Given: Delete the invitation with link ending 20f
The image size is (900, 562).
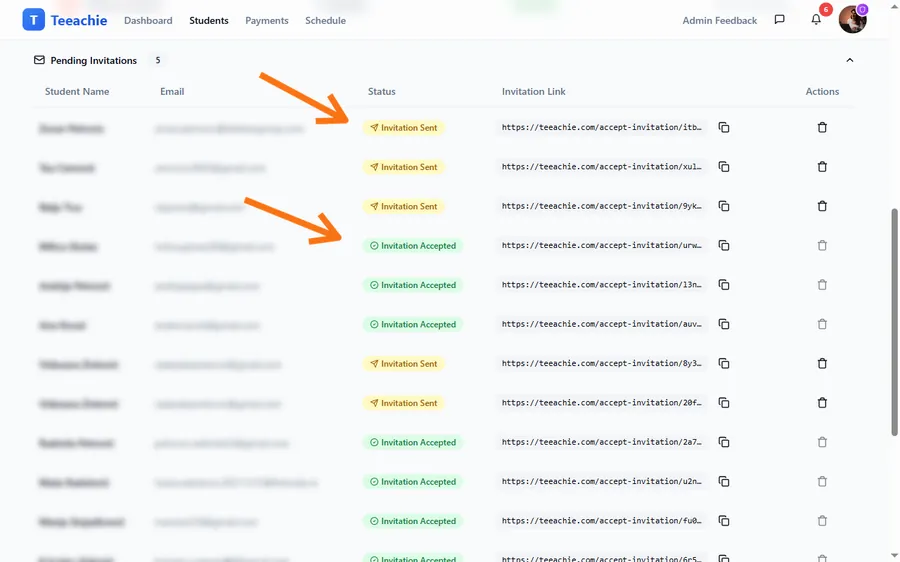Looking at the screenshot, I should (x=822, y=403).
